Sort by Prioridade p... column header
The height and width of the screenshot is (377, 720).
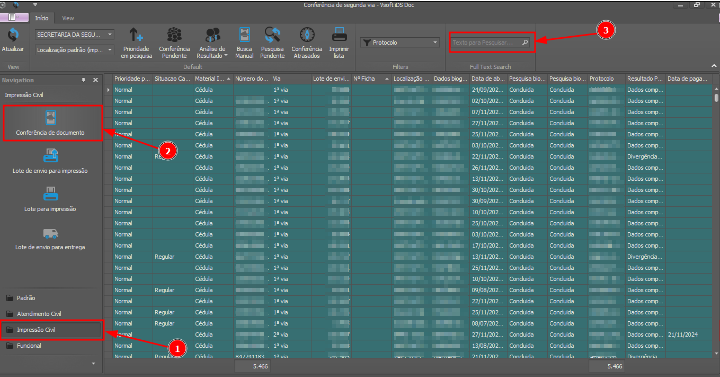(133, 79)
